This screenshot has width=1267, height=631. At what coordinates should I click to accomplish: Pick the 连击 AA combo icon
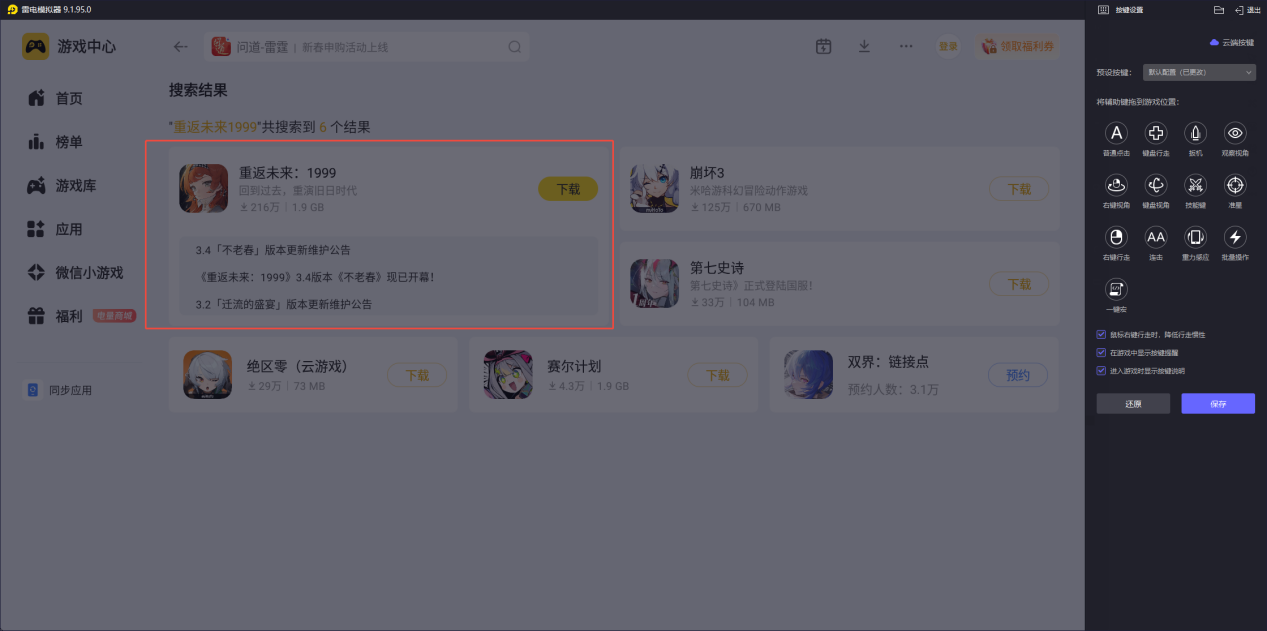pos(1156,237)
